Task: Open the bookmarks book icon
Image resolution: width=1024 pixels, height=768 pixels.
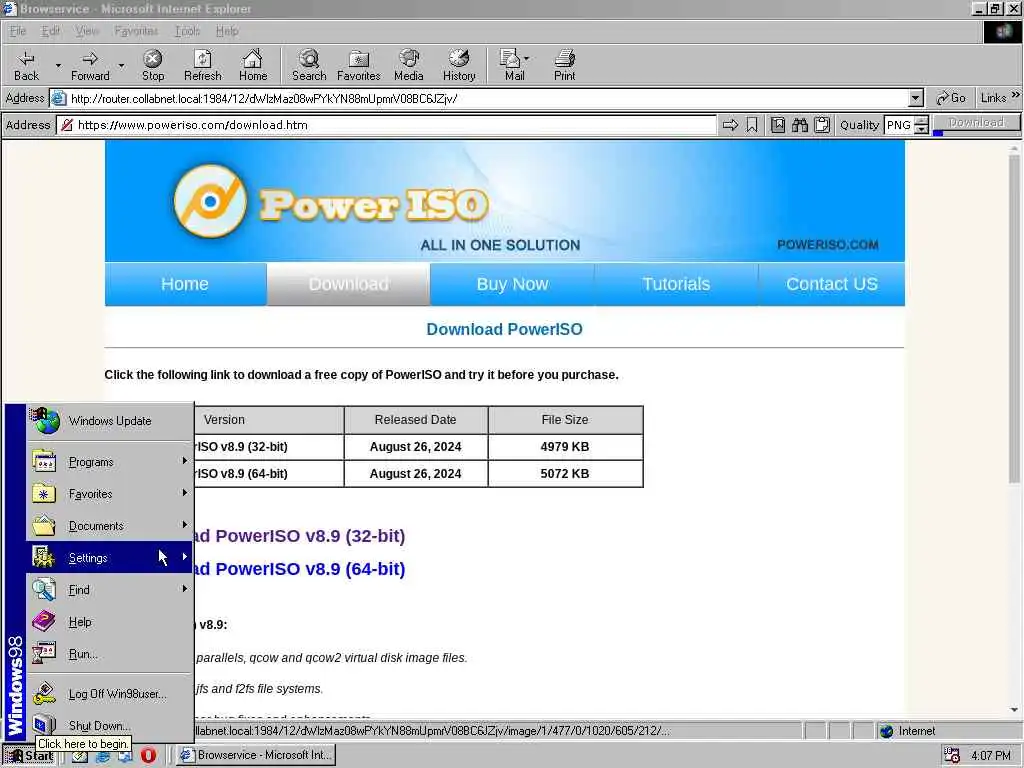Action: (x=777, y=125)
